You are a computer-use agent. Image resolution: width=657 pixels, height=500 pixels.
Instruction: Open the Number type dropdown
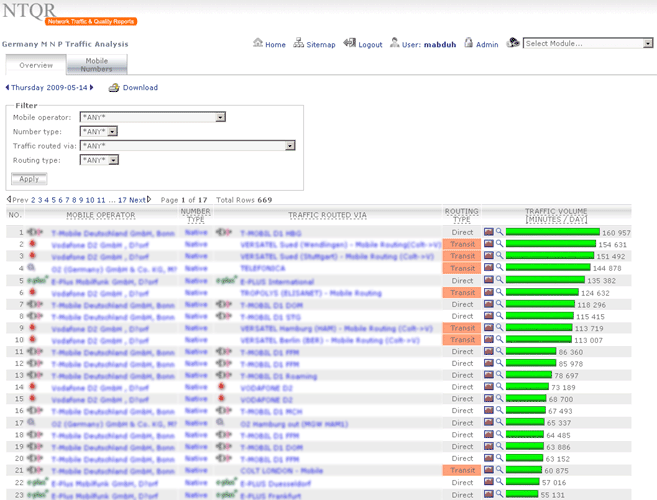(113, 131)
